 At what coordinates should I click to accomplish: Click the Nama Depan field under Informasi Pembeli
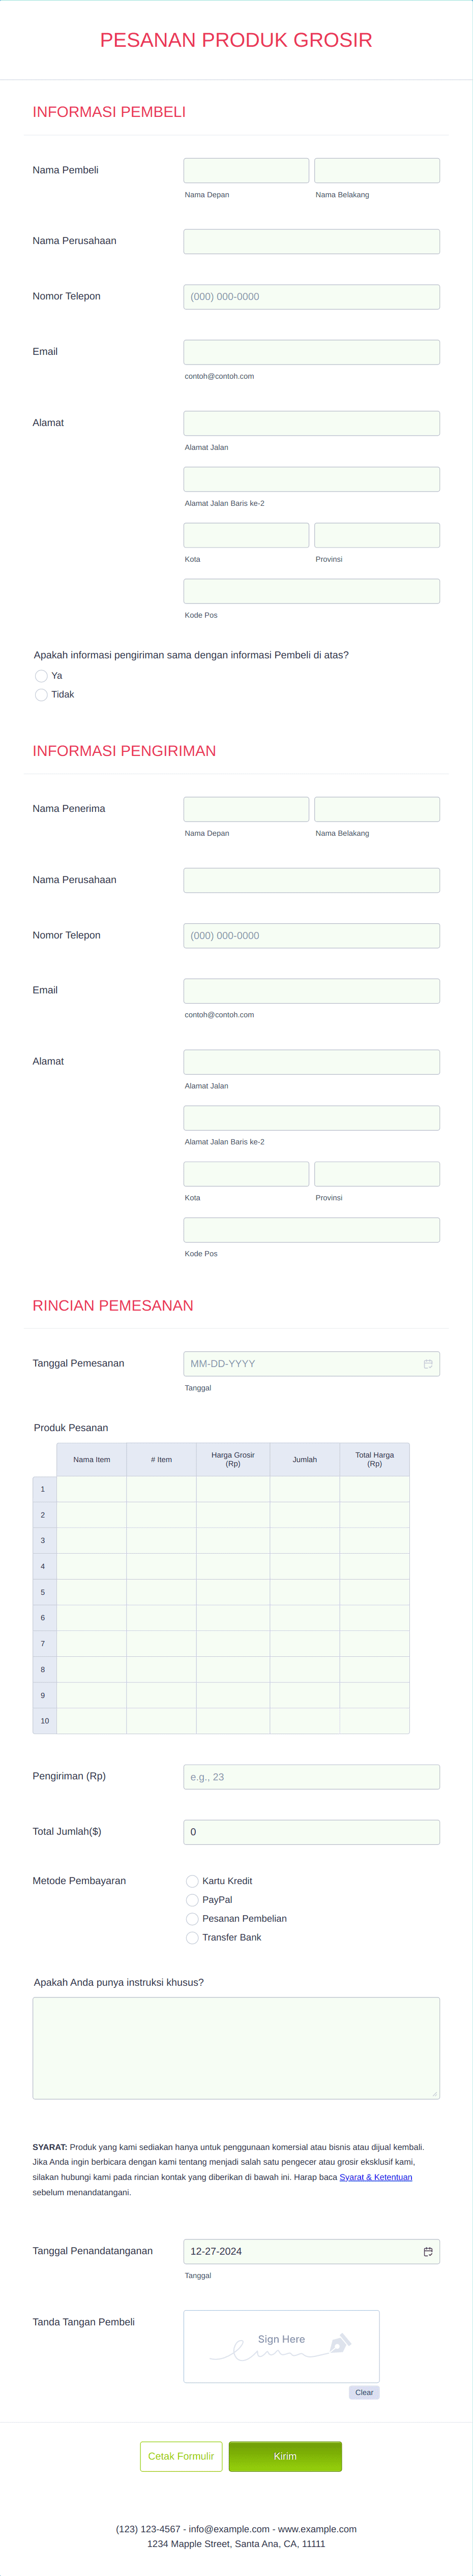(x=246, y=170)
